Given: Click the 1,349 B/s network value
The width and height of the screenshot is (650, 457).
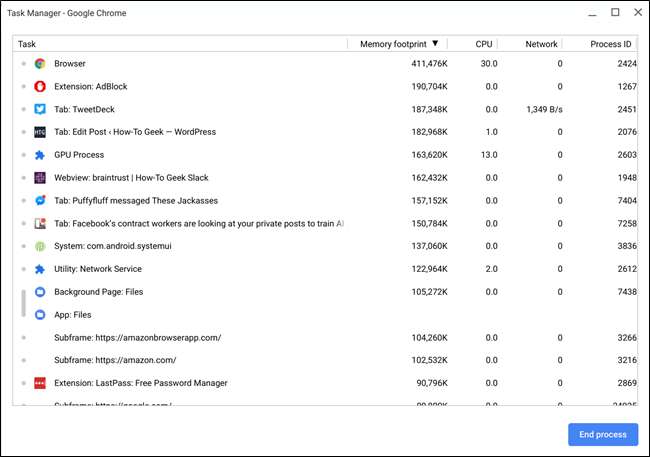Looking at the screenshot, I should tap(544, 109).
